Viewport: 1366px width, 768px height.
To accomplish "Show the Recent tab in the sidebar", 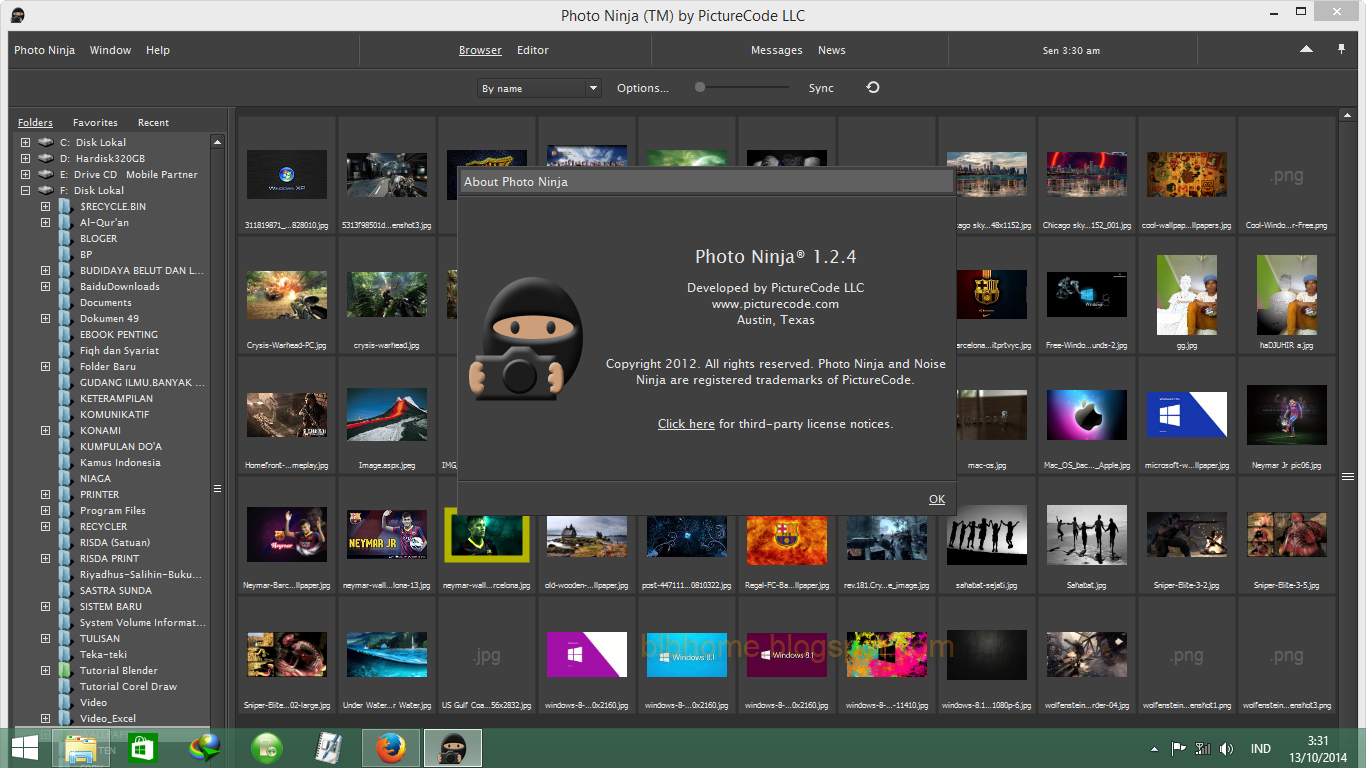I will coord(153,123).
